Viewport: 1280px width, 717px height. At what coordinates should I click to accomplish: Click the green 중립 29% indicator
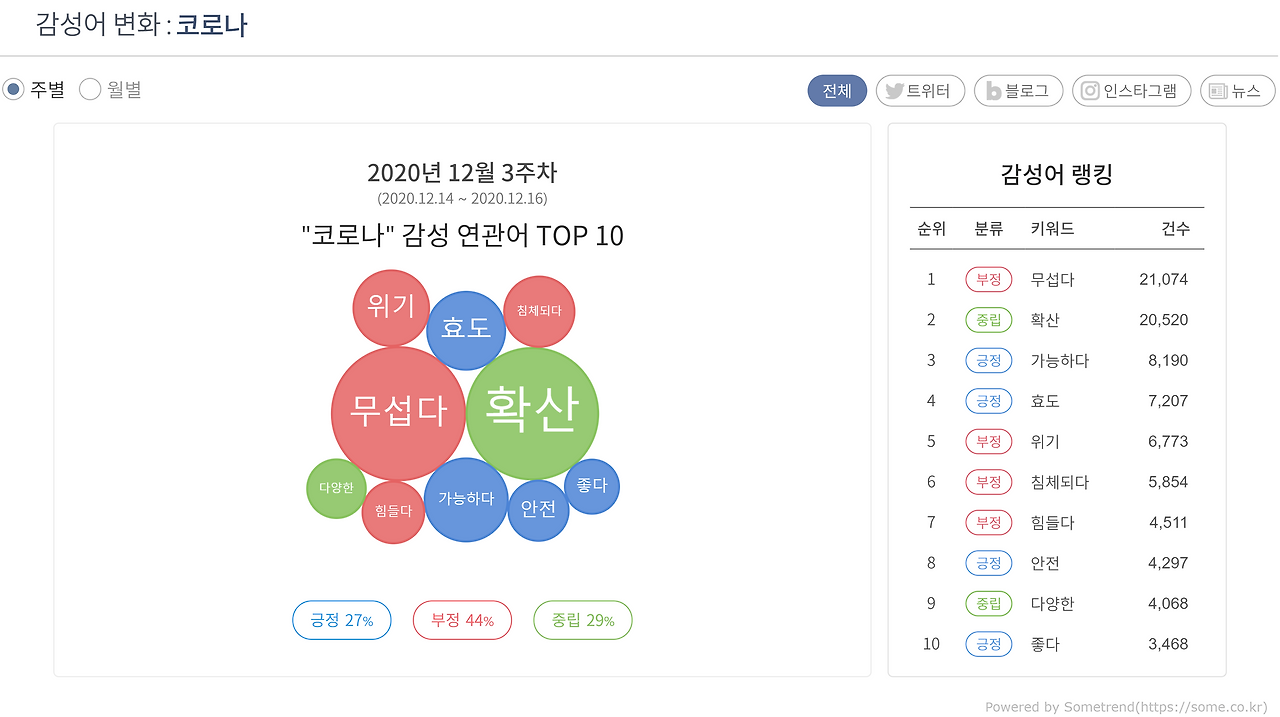pyautogui.click(x=582, y=620)
